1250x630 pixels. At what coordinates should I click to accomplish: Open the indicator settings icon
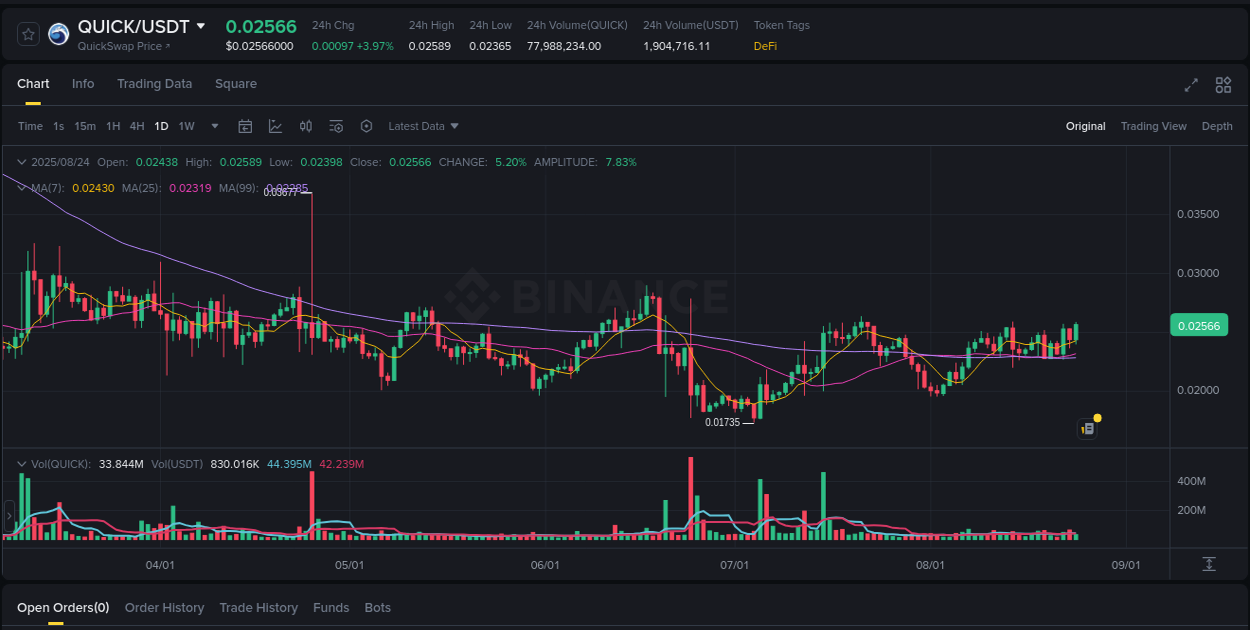(336, 126)
